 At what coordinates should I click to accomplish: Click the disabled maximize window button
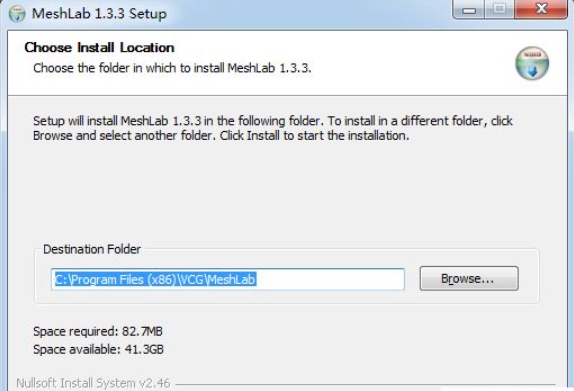click(x=499, y=10)
